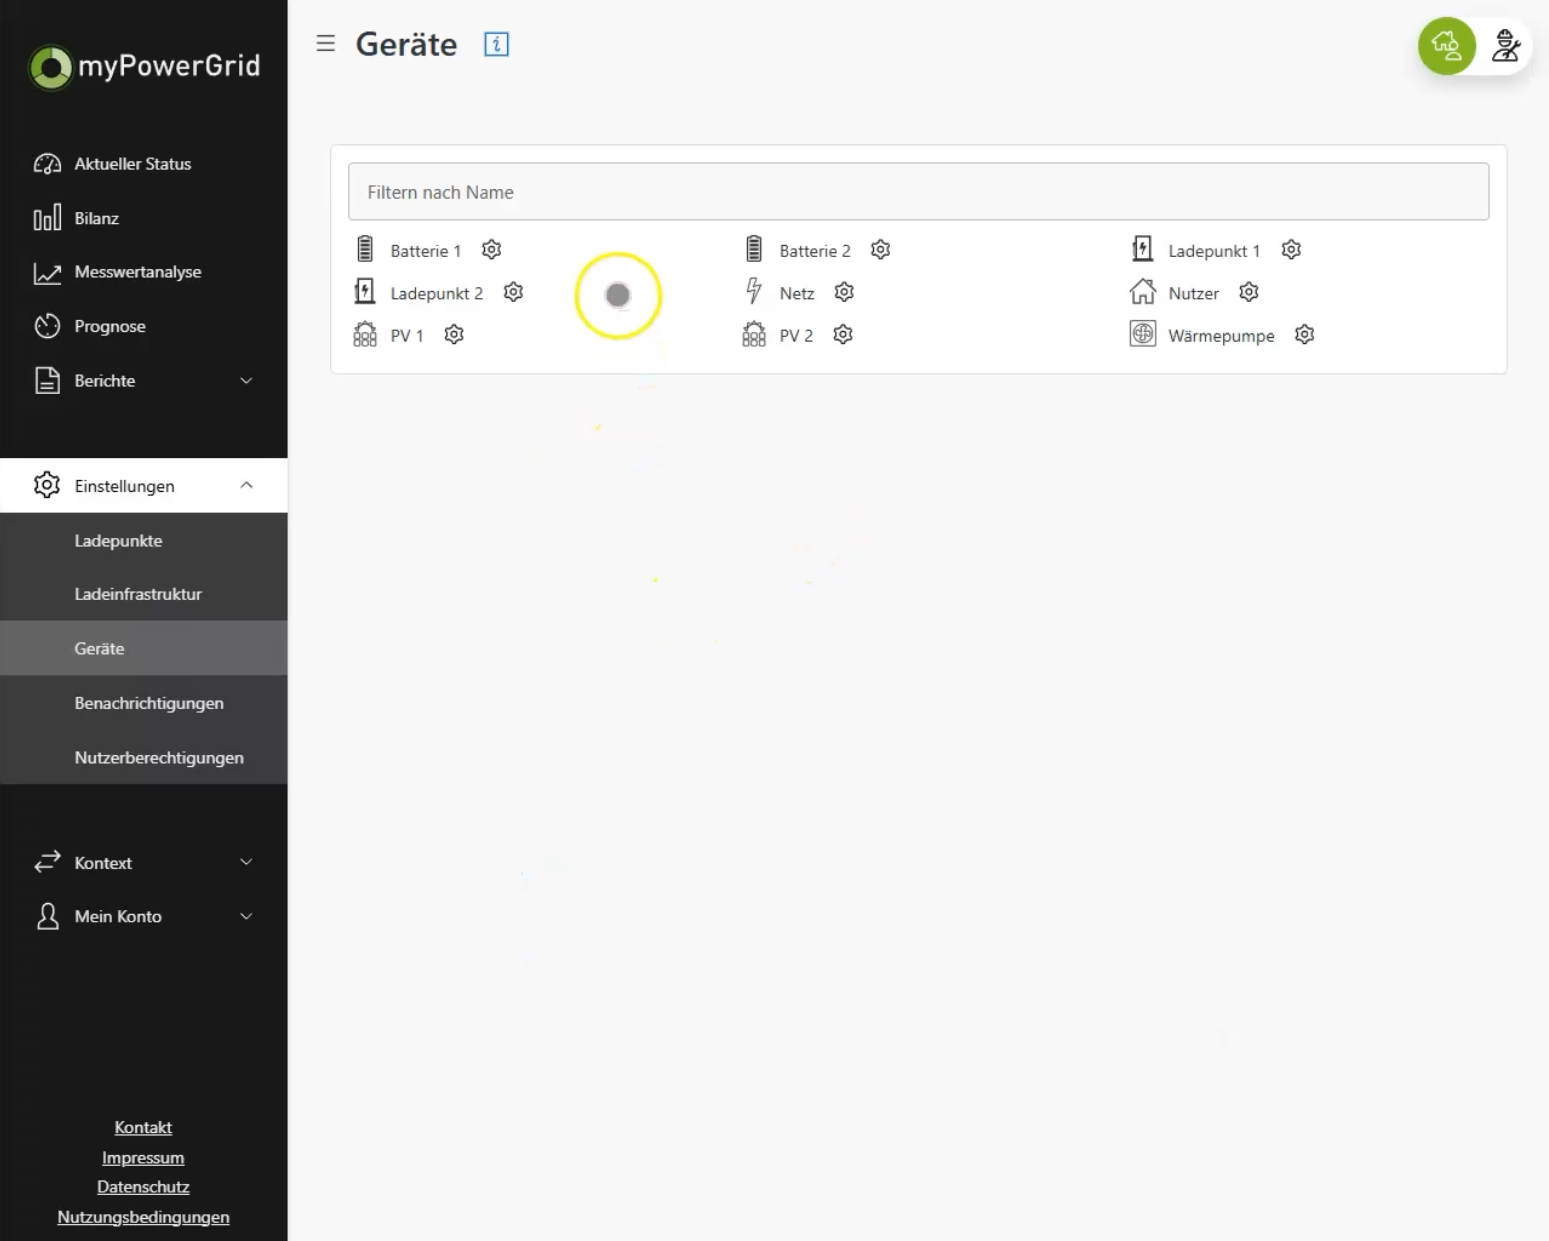Click the technician user icon top right
The height and width of the screenshot is (1241, 1549).
click(1505, 46)
